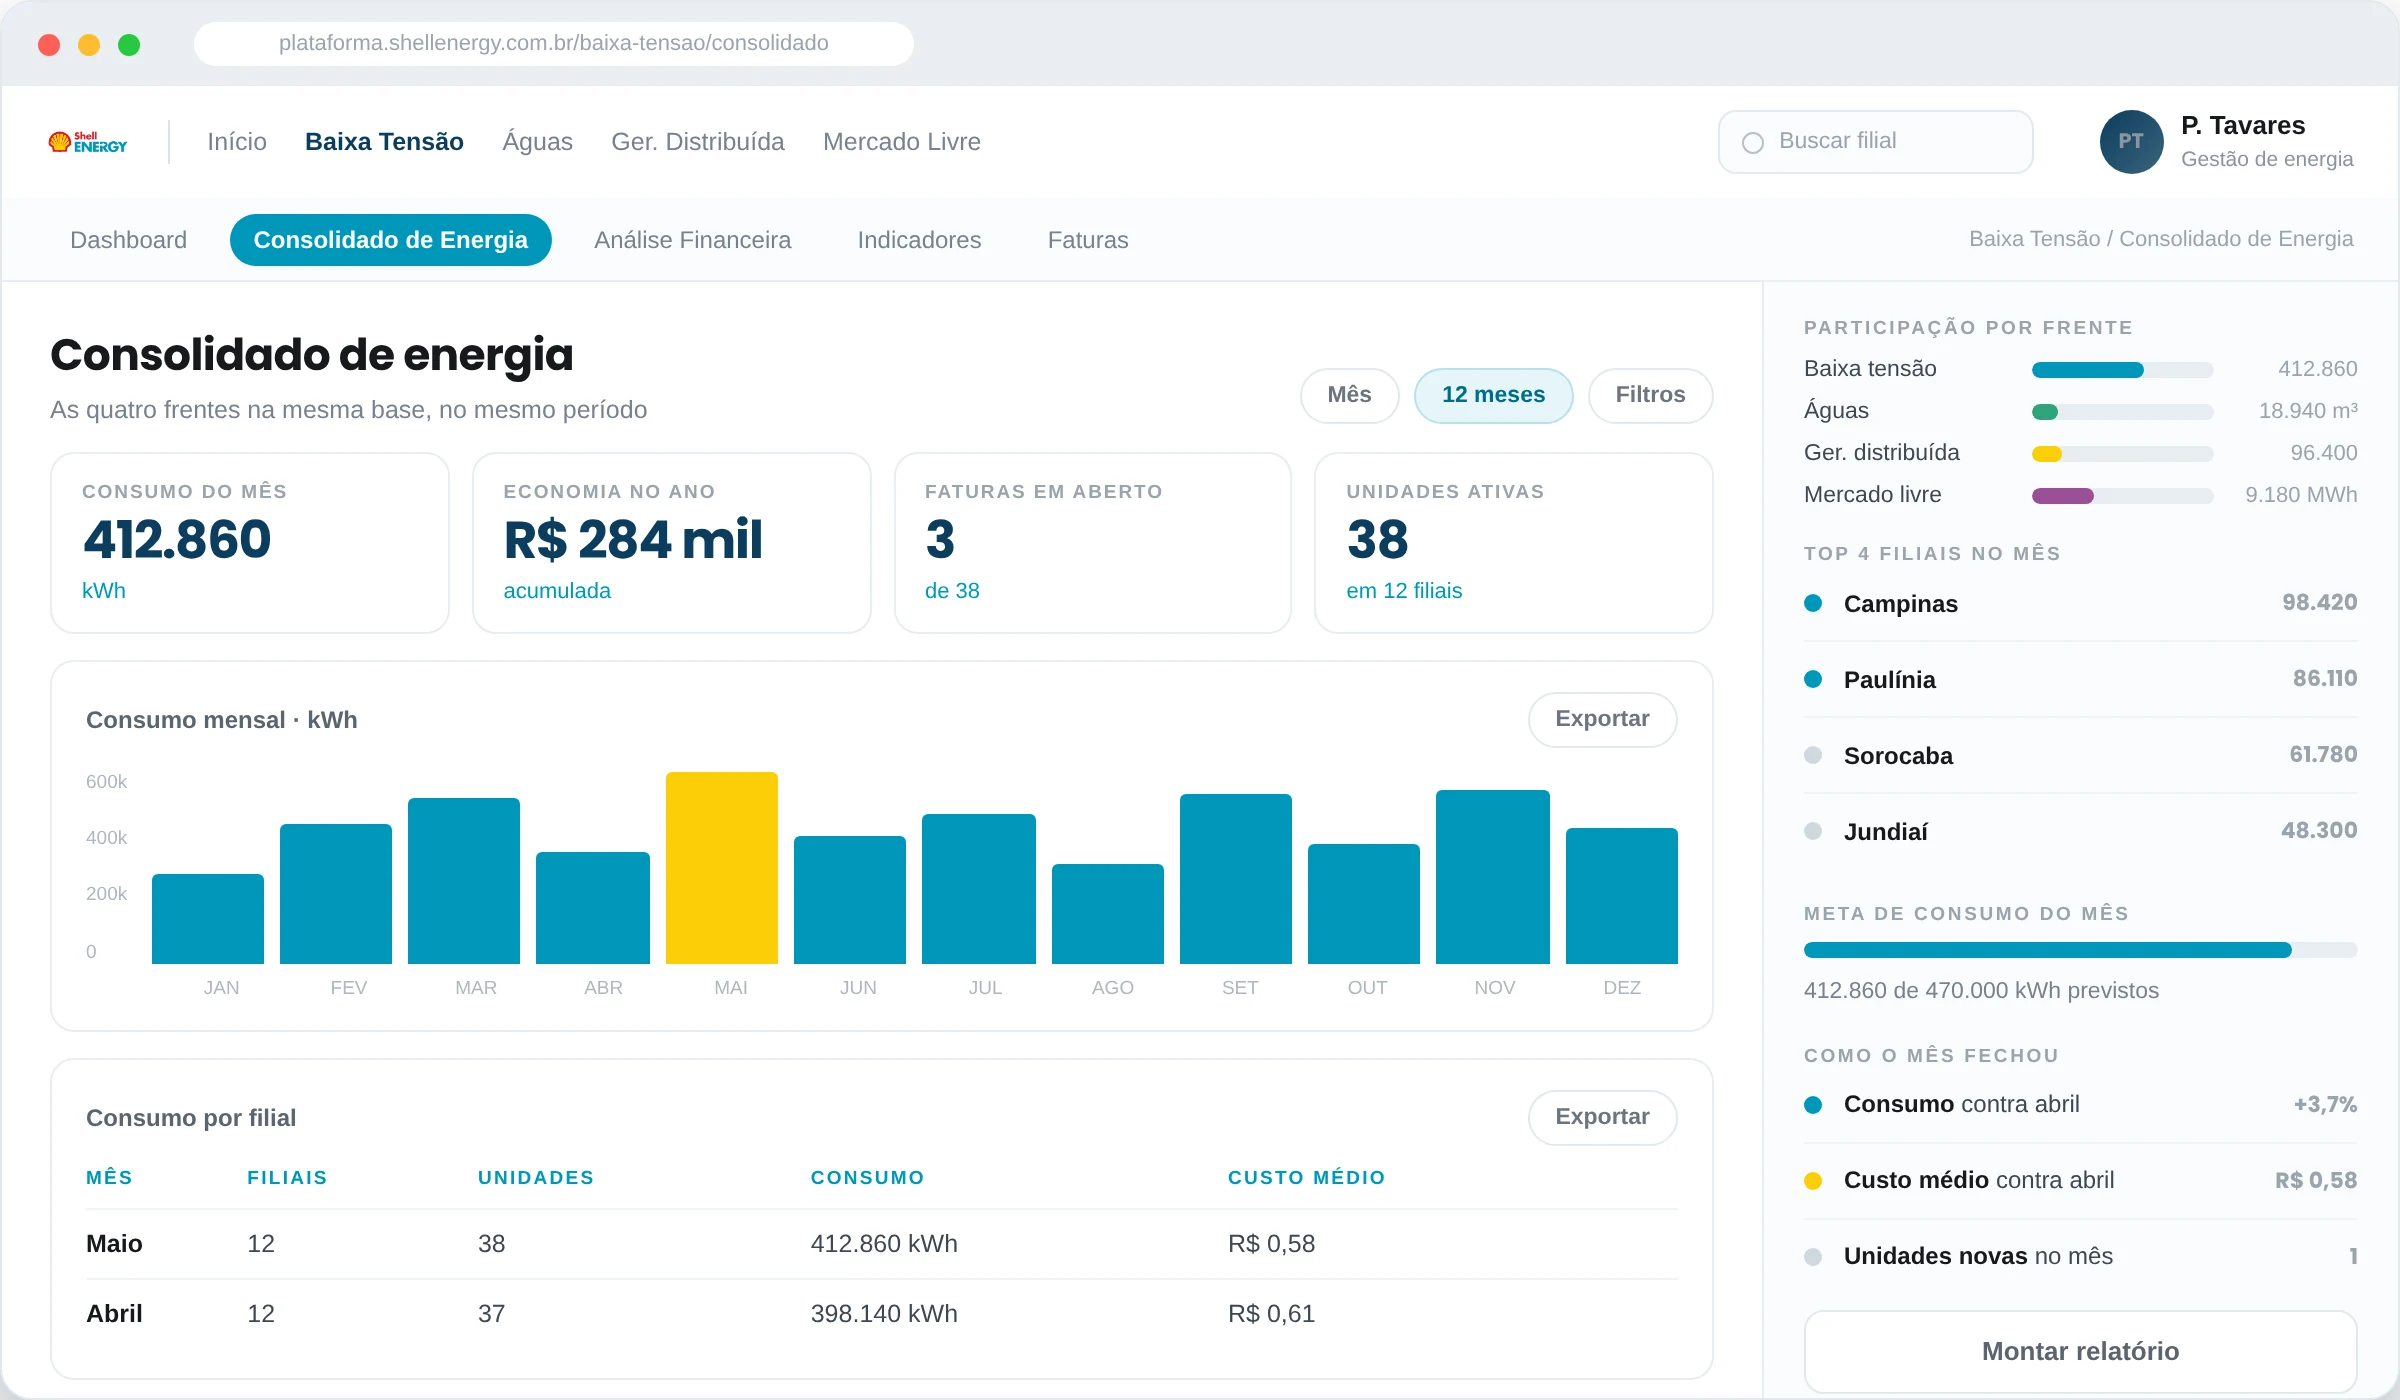
Task: Click the Faturas em aberto card
Action: point(1093,543)
